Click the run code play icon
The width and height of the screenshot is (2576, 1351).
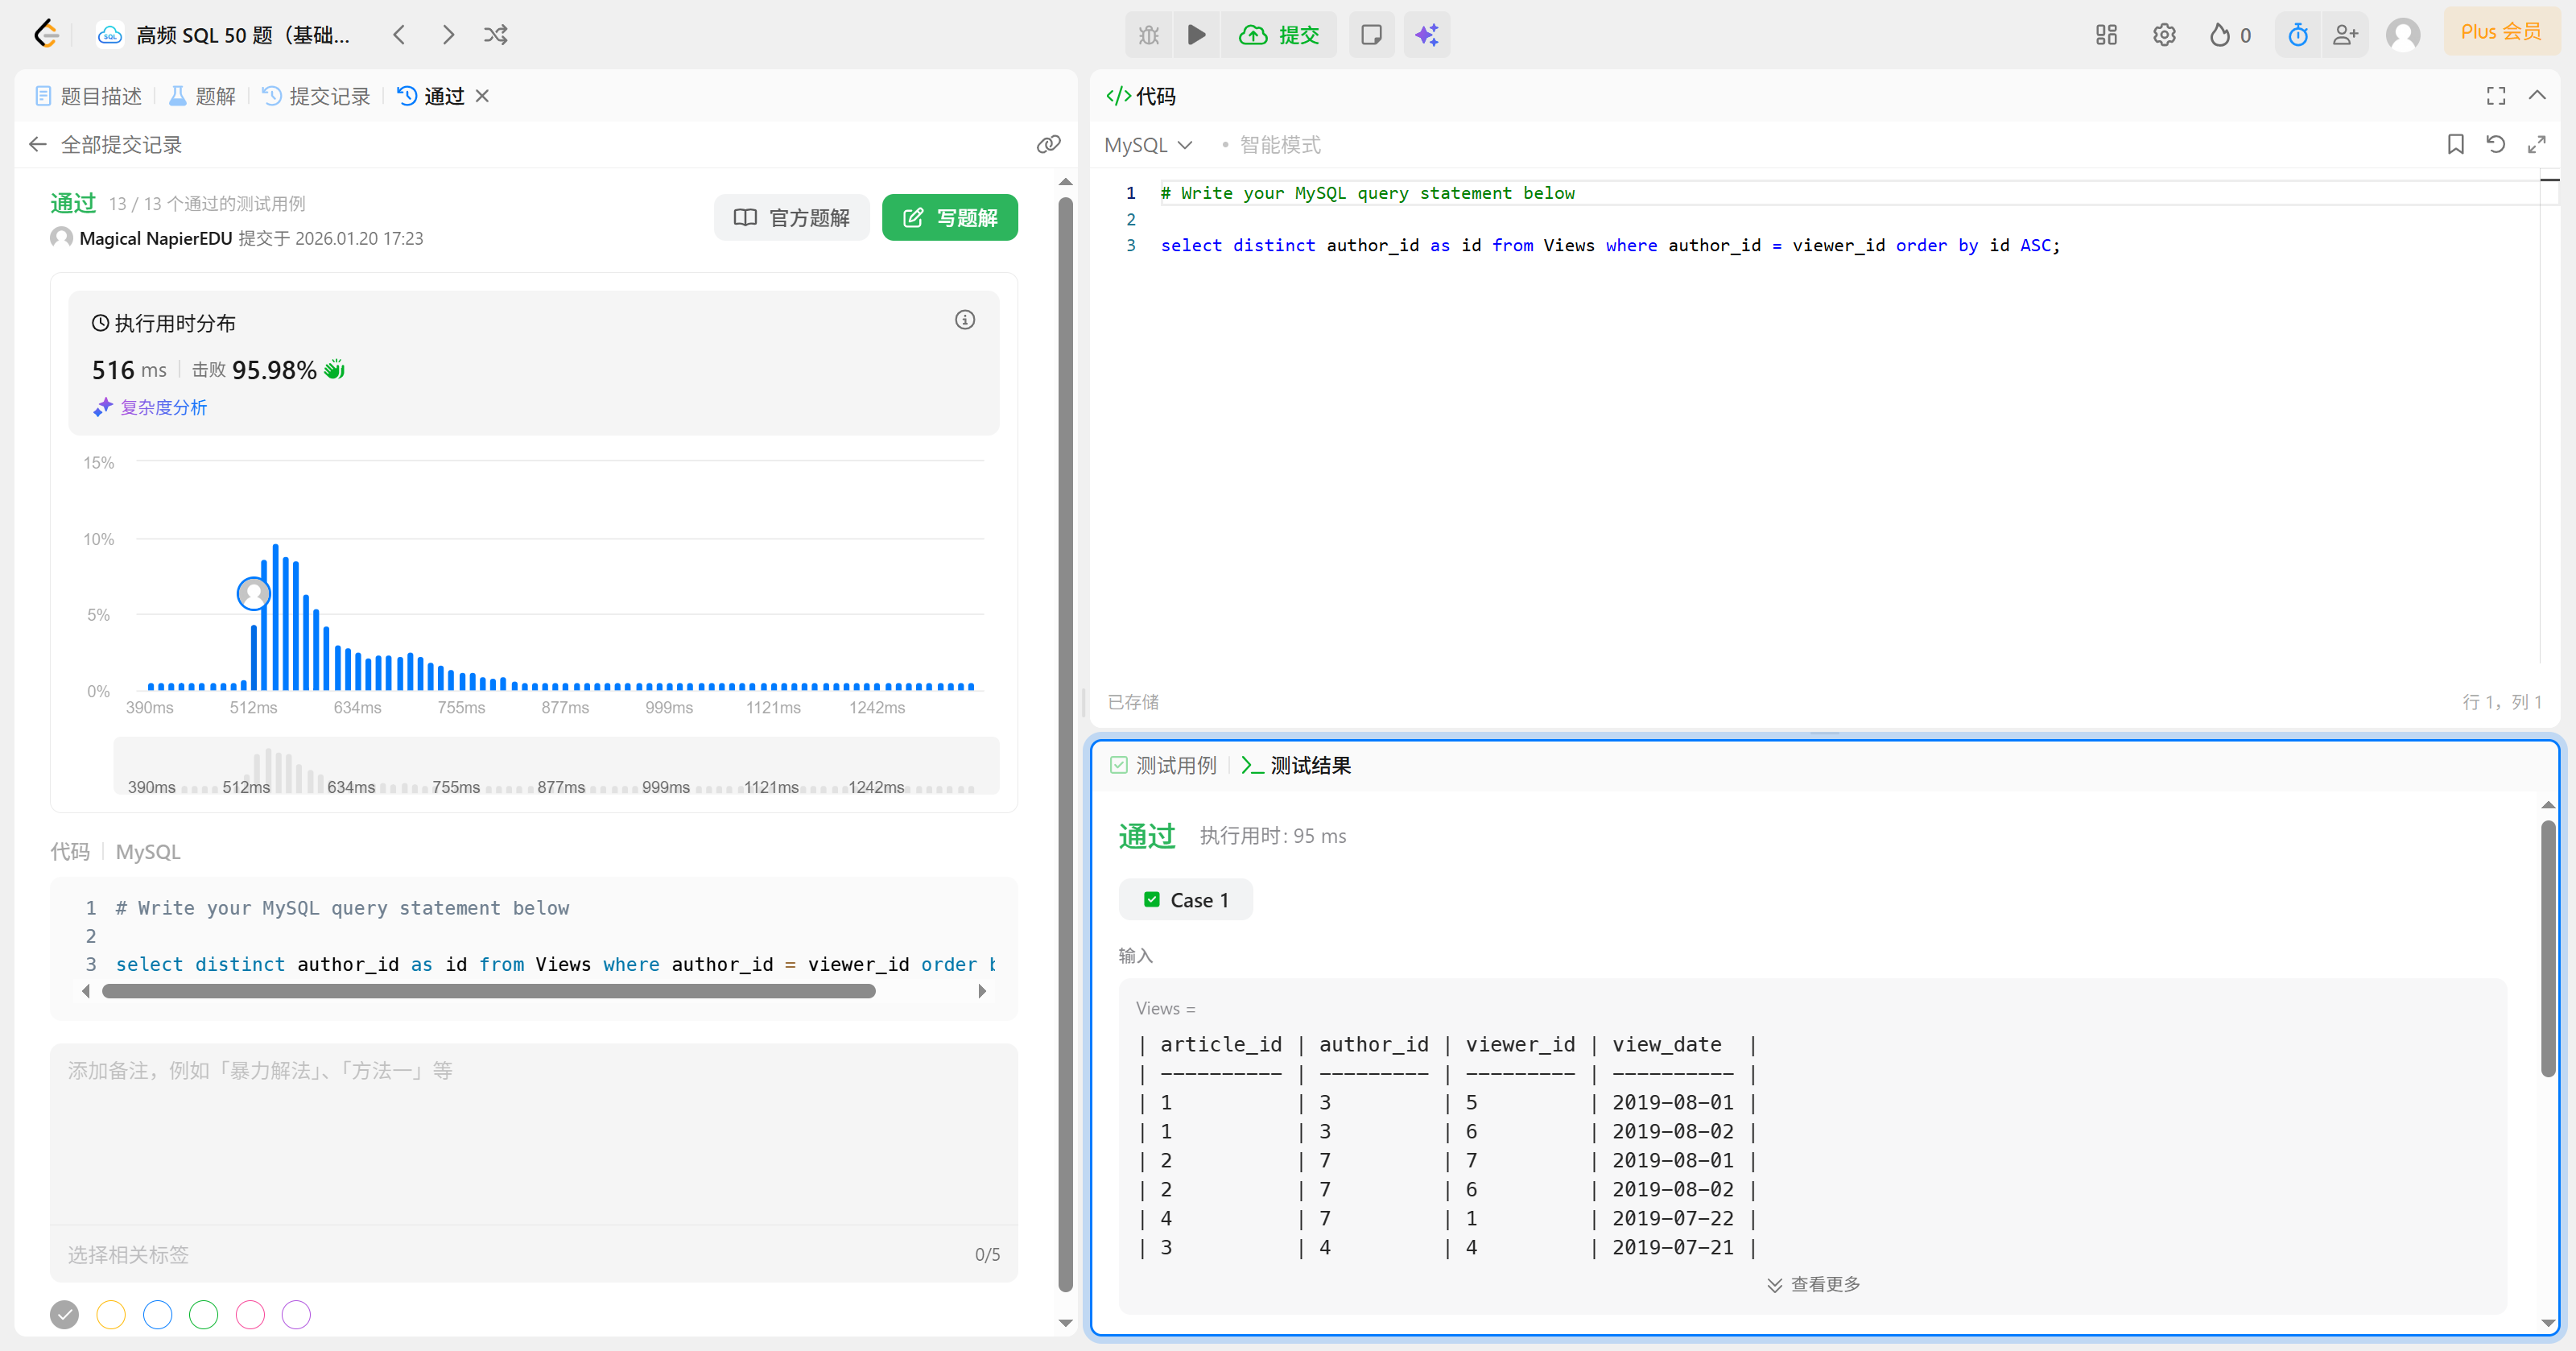coord(1196,35)
